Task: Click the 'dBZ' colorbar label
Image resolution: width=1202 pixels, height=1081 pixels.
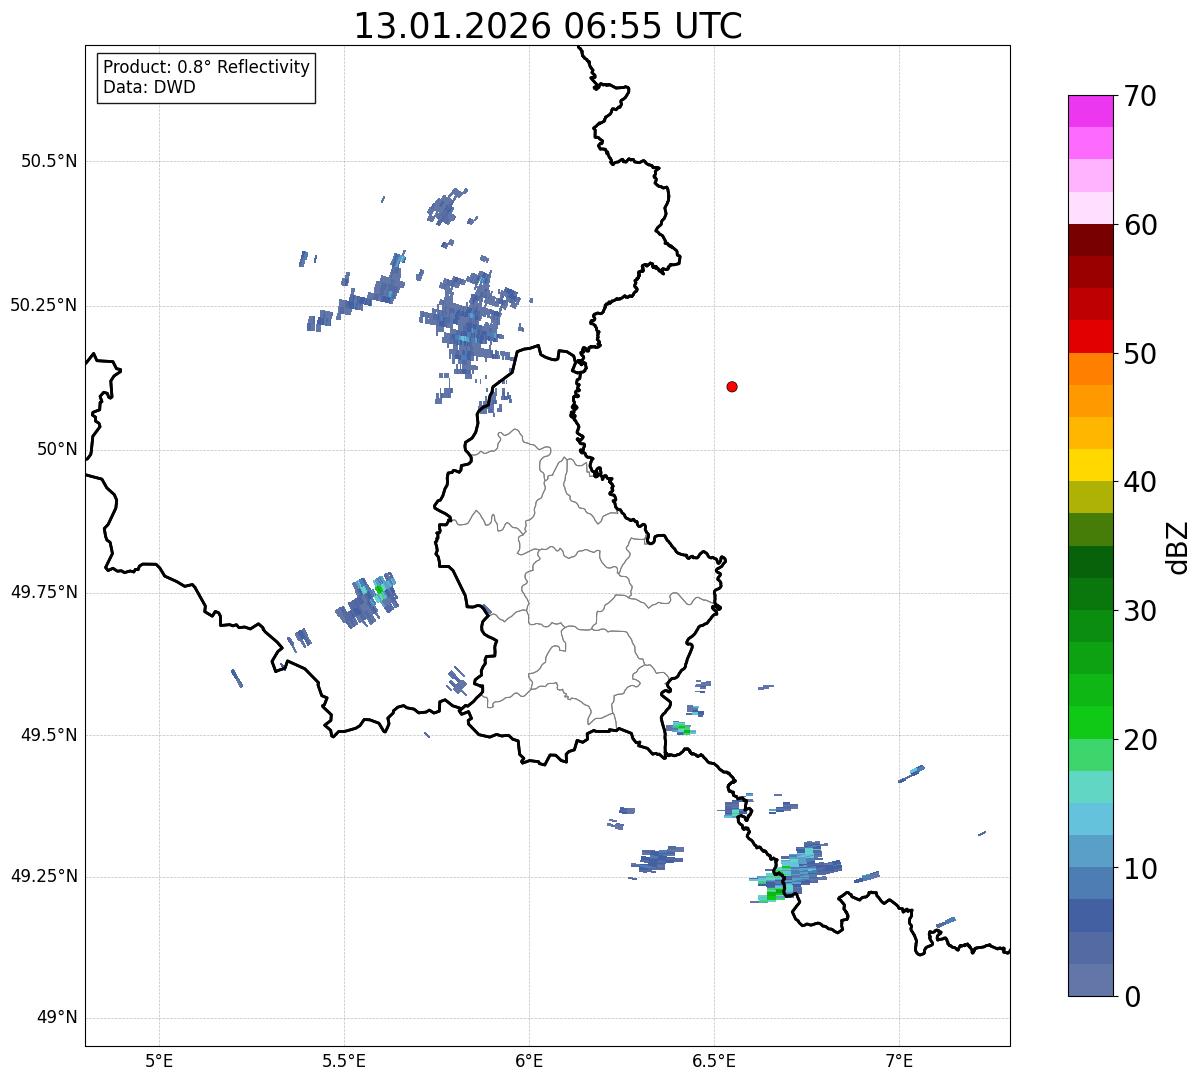Action: (x=1178, y=546)
